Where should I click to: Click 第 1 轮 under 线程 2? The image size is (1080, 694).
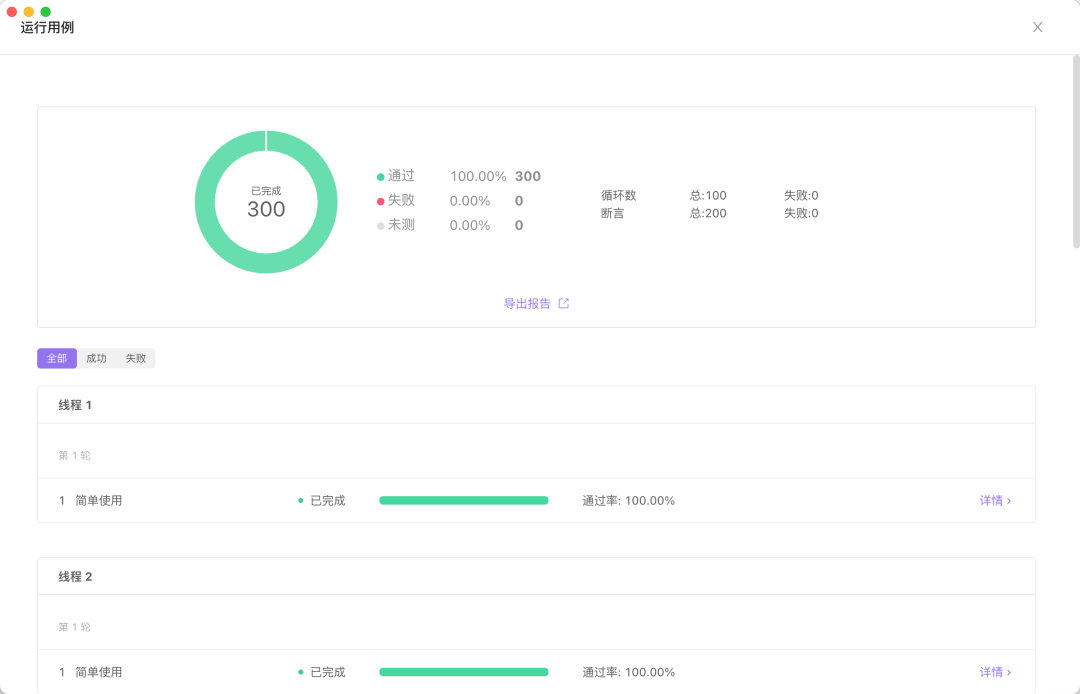click(x=74, y=627)
